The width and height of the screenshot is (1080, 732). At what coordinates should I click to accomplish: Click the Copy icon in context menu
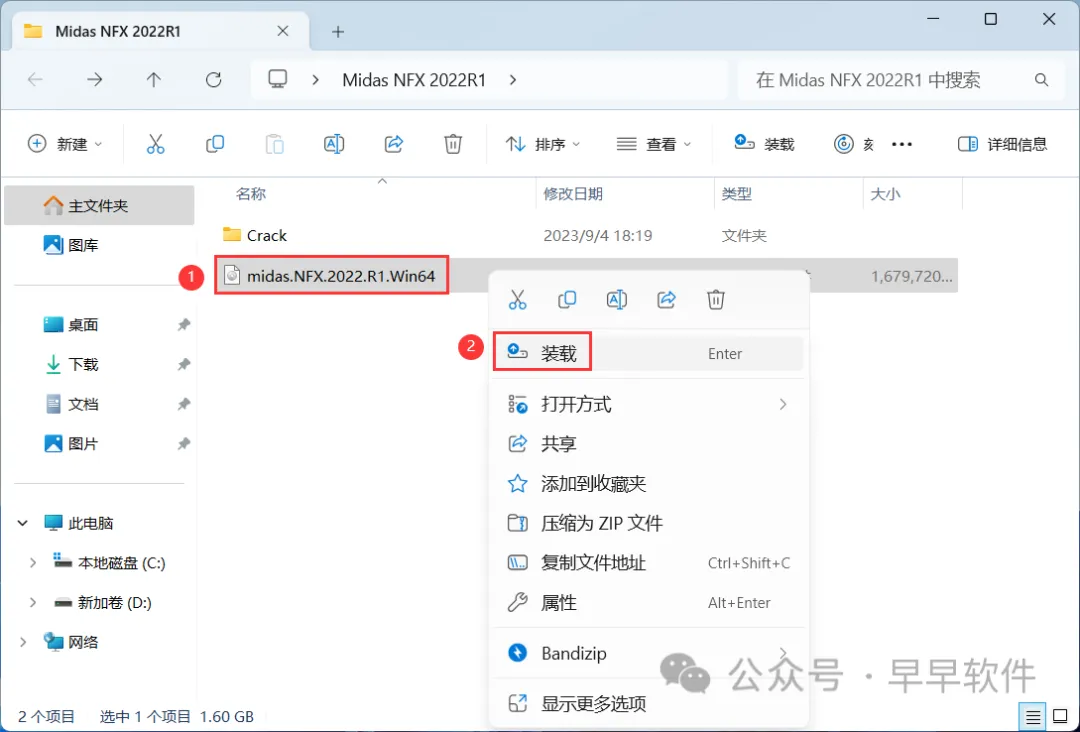(x=567, y=300)
